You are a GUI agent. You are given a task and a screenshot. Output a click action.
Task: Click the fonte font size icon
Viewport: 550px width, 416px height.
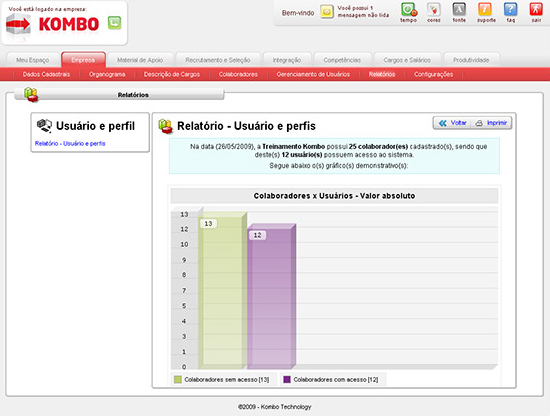pyautogui.click(x=459, y=9)
